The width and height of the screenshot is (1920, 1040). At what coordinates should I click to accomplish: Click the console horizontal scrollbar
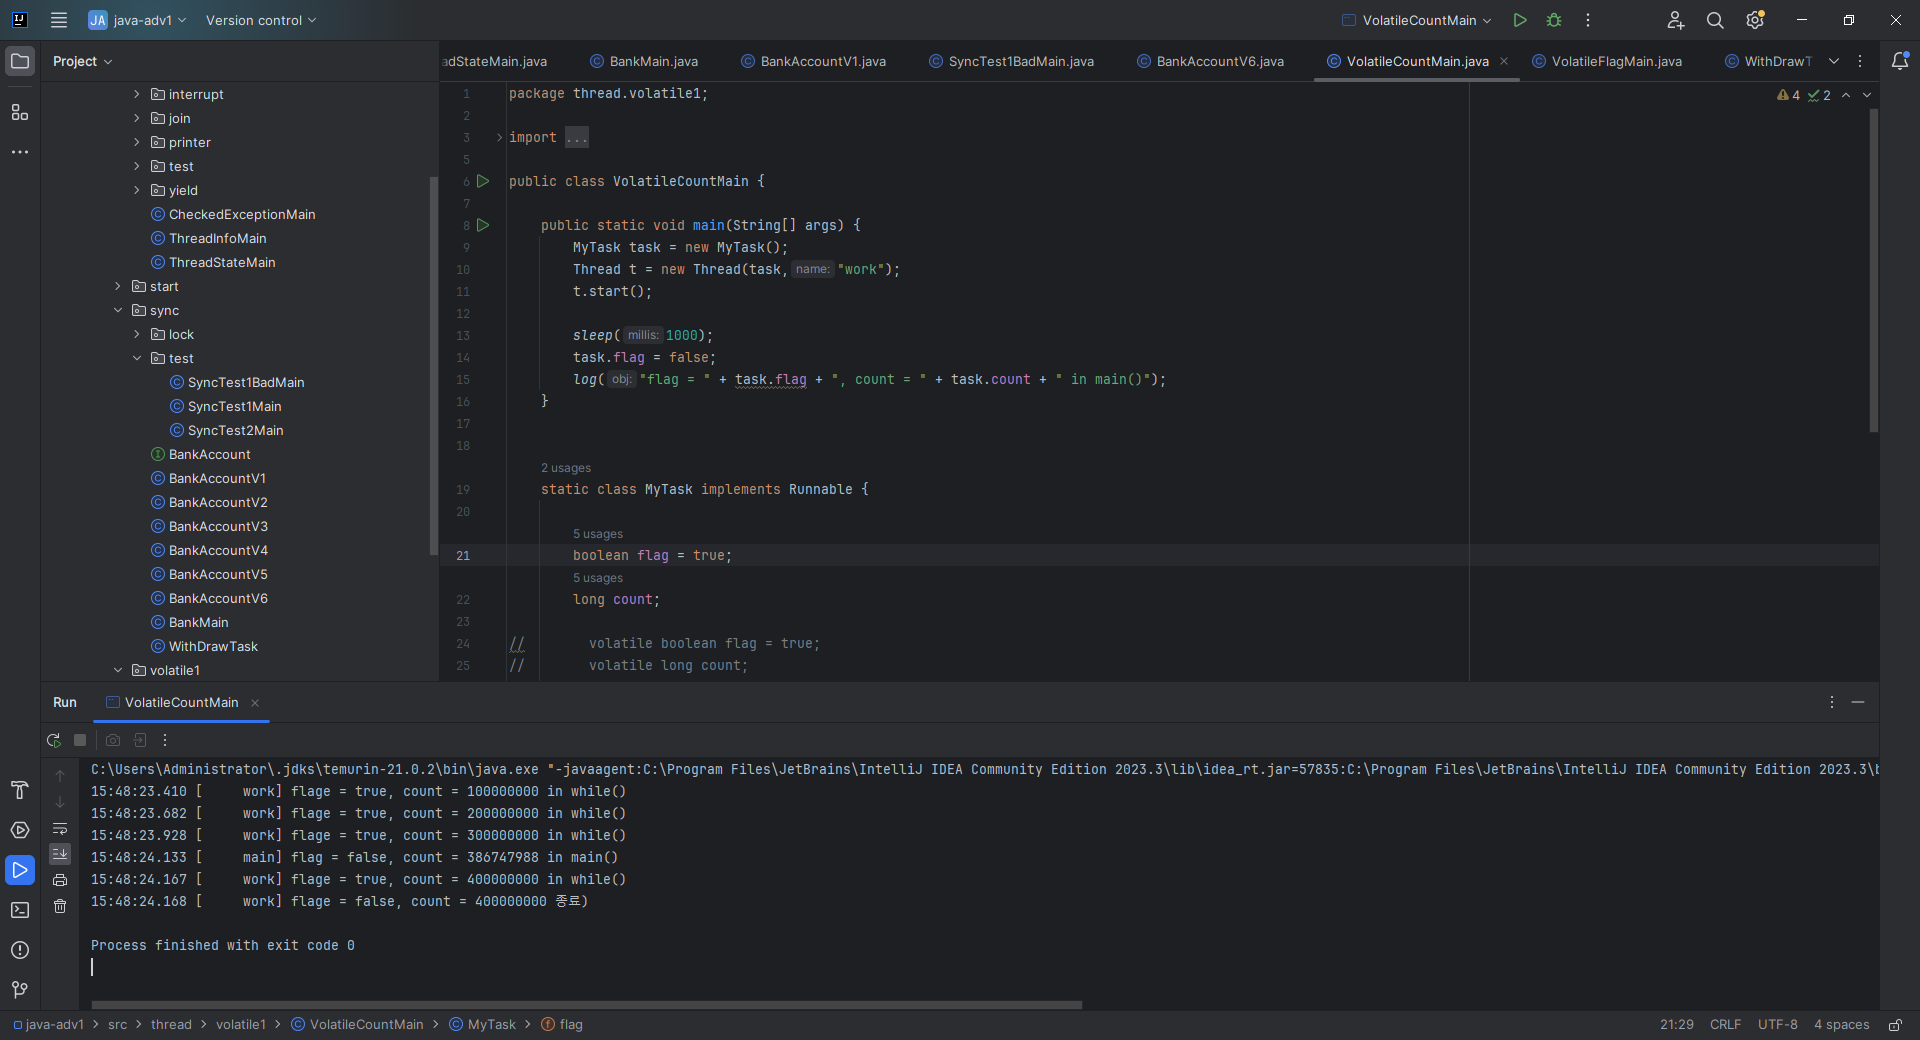coord(586,1004)
